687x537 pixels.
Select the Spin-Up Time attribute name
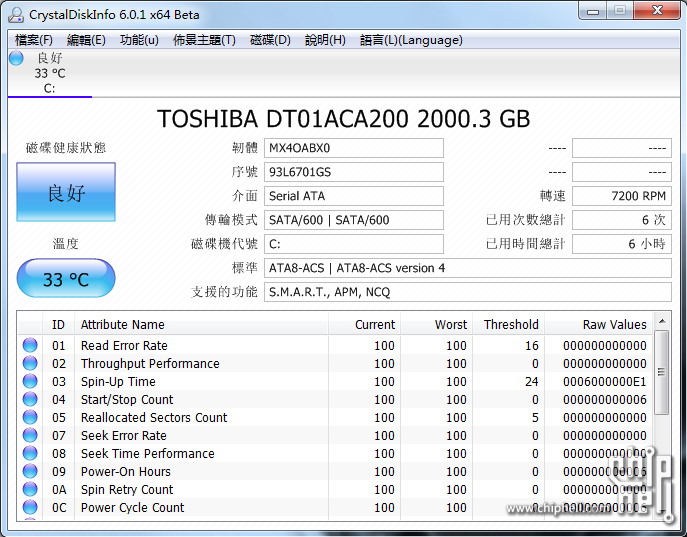coord(118,382)
